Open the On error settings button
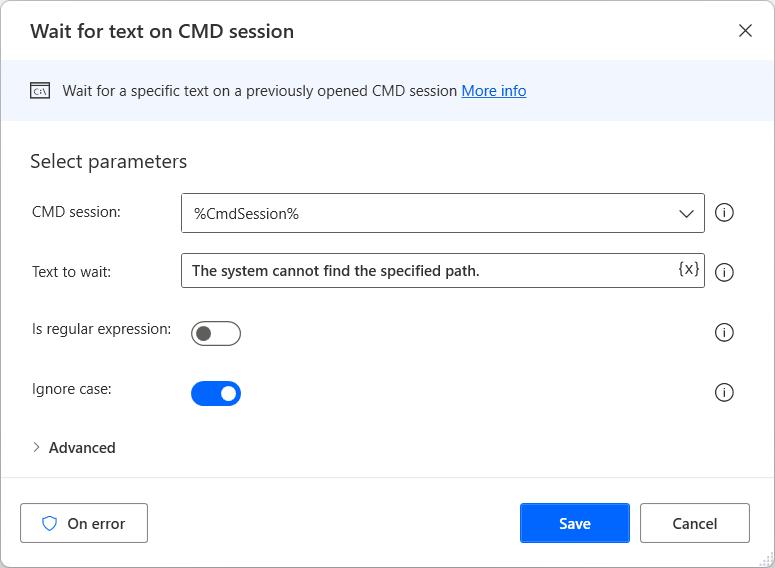The image size is (775, 568). pos(84,523)
